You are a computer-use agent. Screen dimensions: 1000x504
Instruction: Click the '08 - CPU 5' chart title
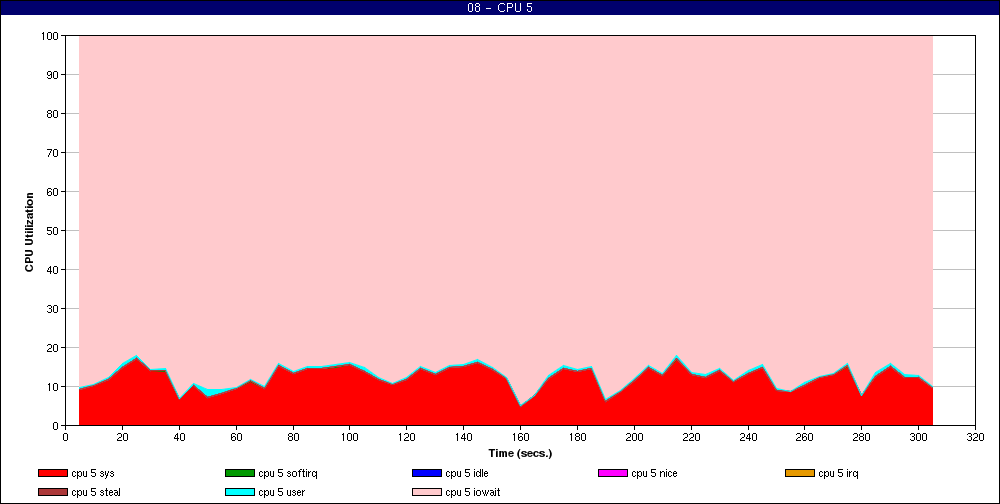tap(500, 8)
